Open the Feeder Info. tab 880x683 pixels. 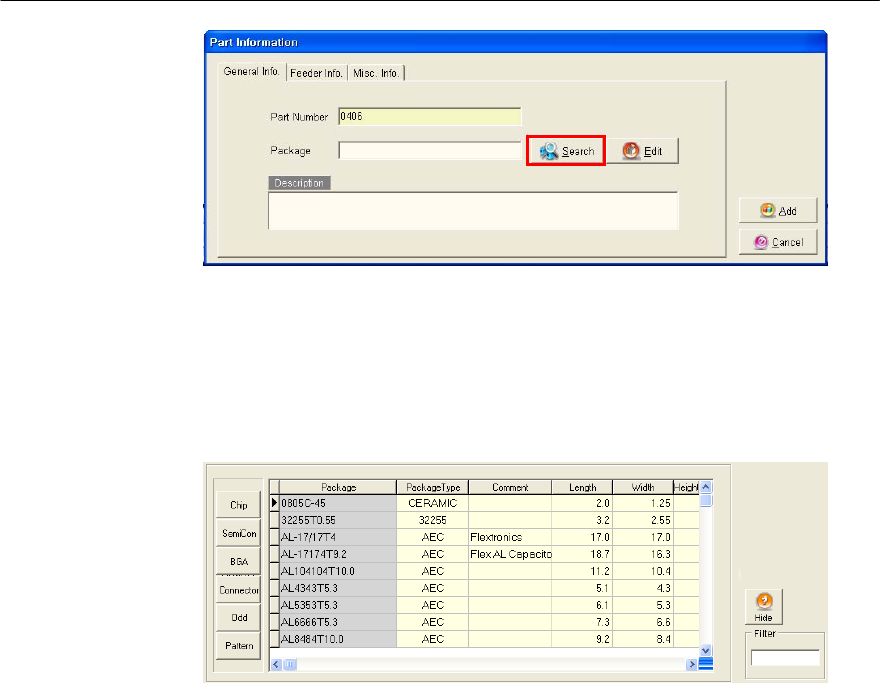(x=317, y=73)
